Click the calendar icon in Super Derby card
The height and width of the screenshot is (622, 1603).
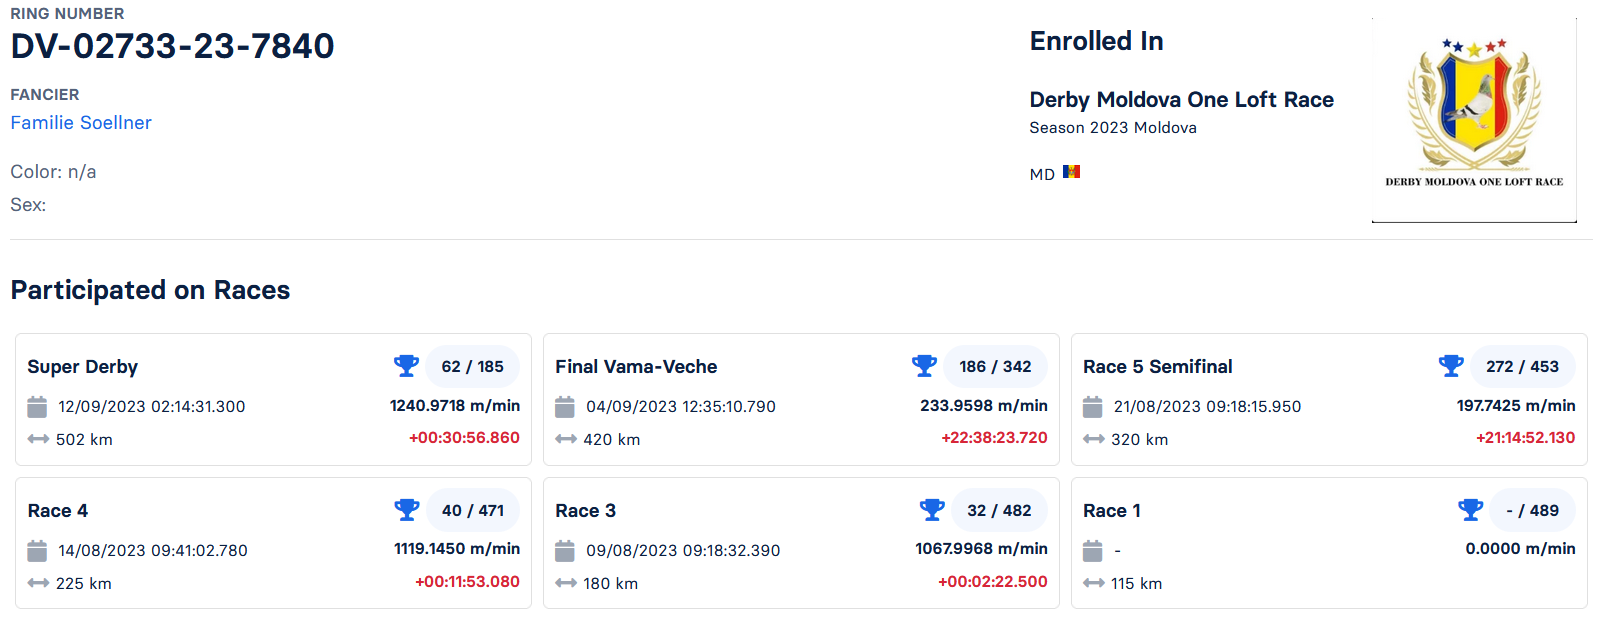[x=37, y=407]
